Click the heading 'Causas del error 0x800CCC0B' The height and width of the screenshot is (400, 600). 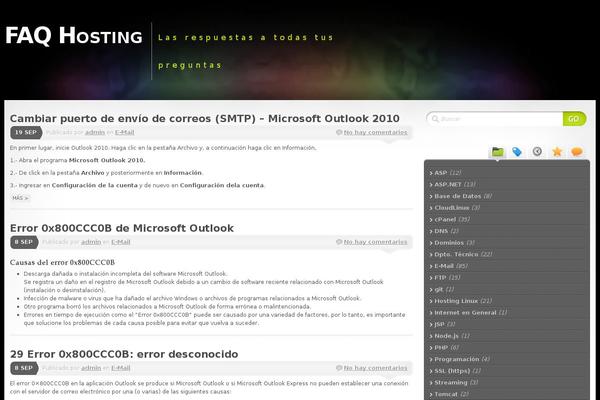tap(62, 262)
